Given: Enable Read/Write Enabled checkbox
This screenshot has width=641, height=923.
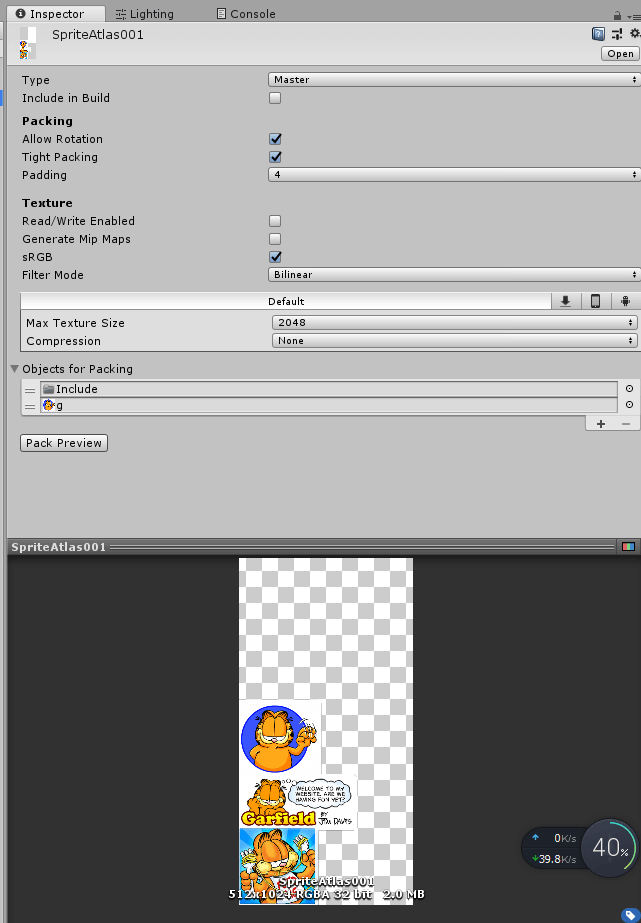Looking at the screenshot, I should click(275, 221).
